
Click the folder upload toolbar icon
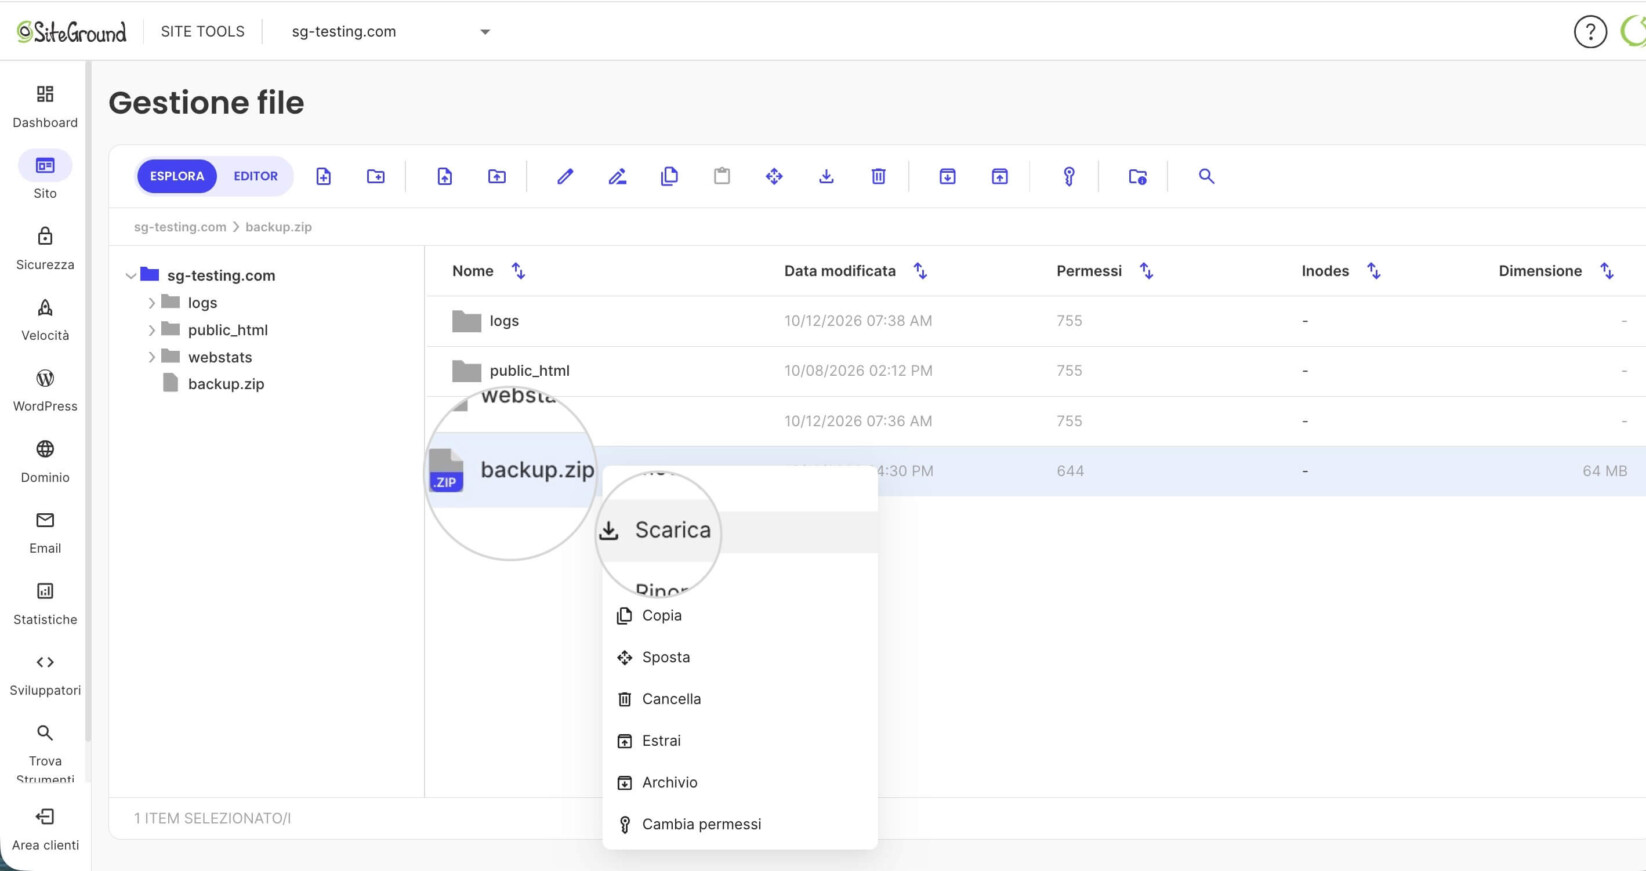[497, 176]
